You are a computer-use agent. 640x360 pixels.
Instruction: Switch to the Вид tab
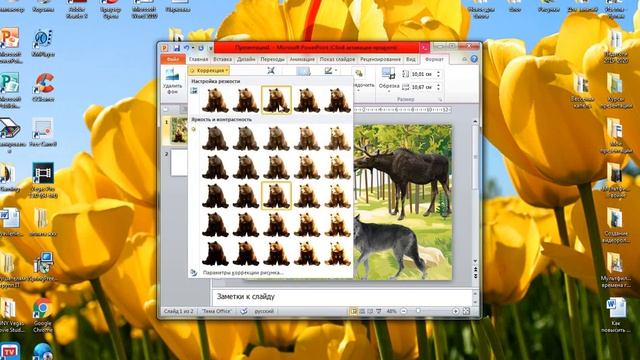411,60
